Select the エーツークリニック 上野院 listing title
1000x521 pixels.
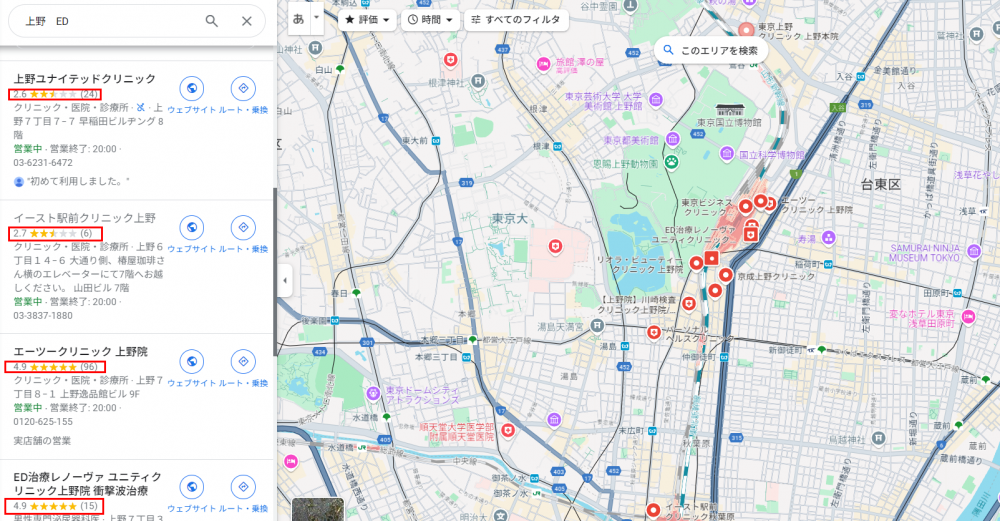(80, 352)
